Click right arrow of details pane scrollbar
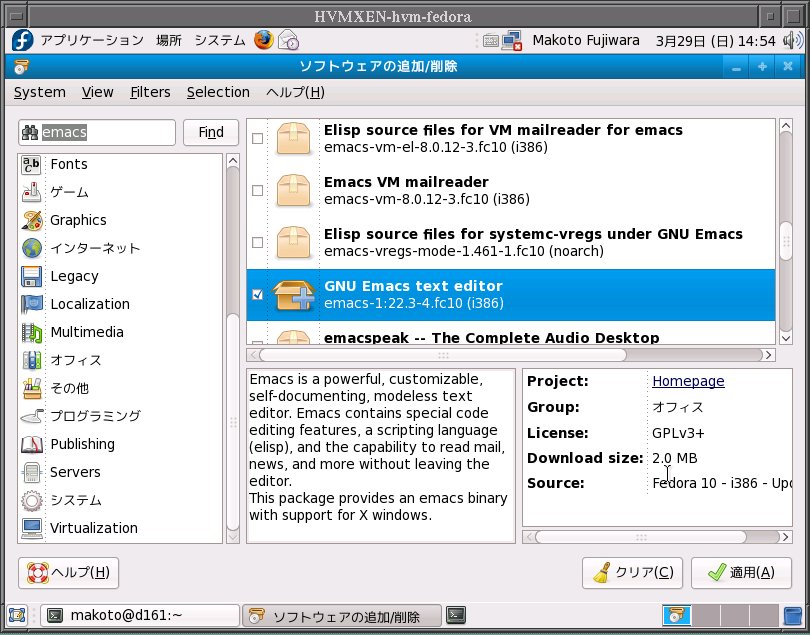 [786, 537]
